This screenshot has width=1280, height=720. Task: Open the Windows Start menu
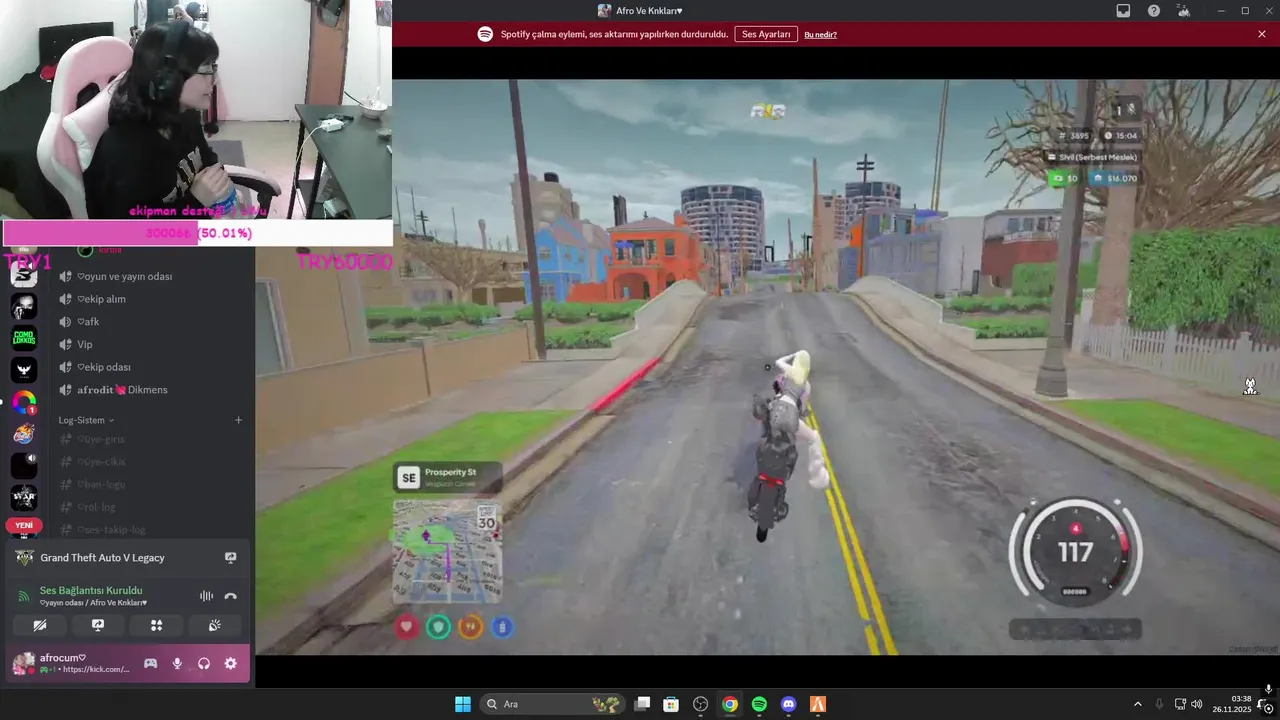click(463, 704)
